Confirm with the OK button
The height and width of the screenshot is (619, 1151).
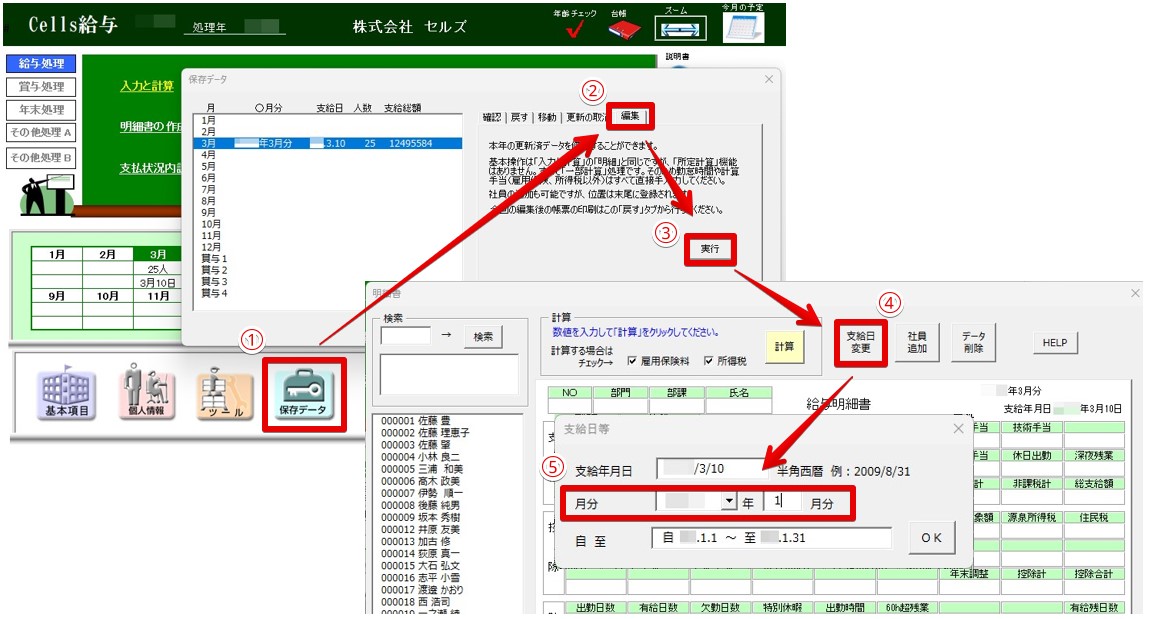coord(932,537)
